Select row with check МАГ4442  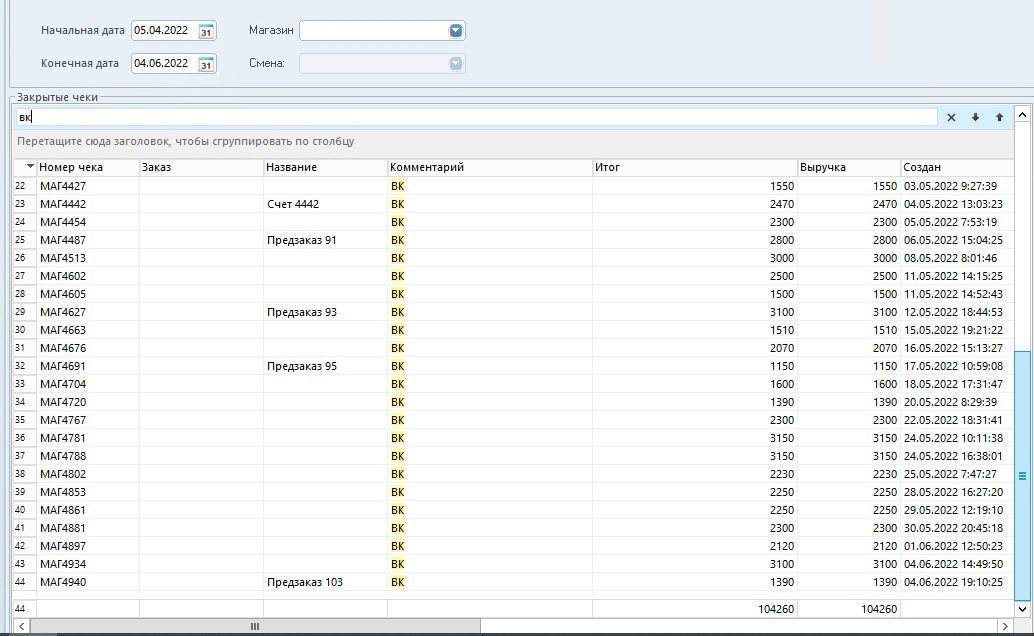(x=513, y=204)
